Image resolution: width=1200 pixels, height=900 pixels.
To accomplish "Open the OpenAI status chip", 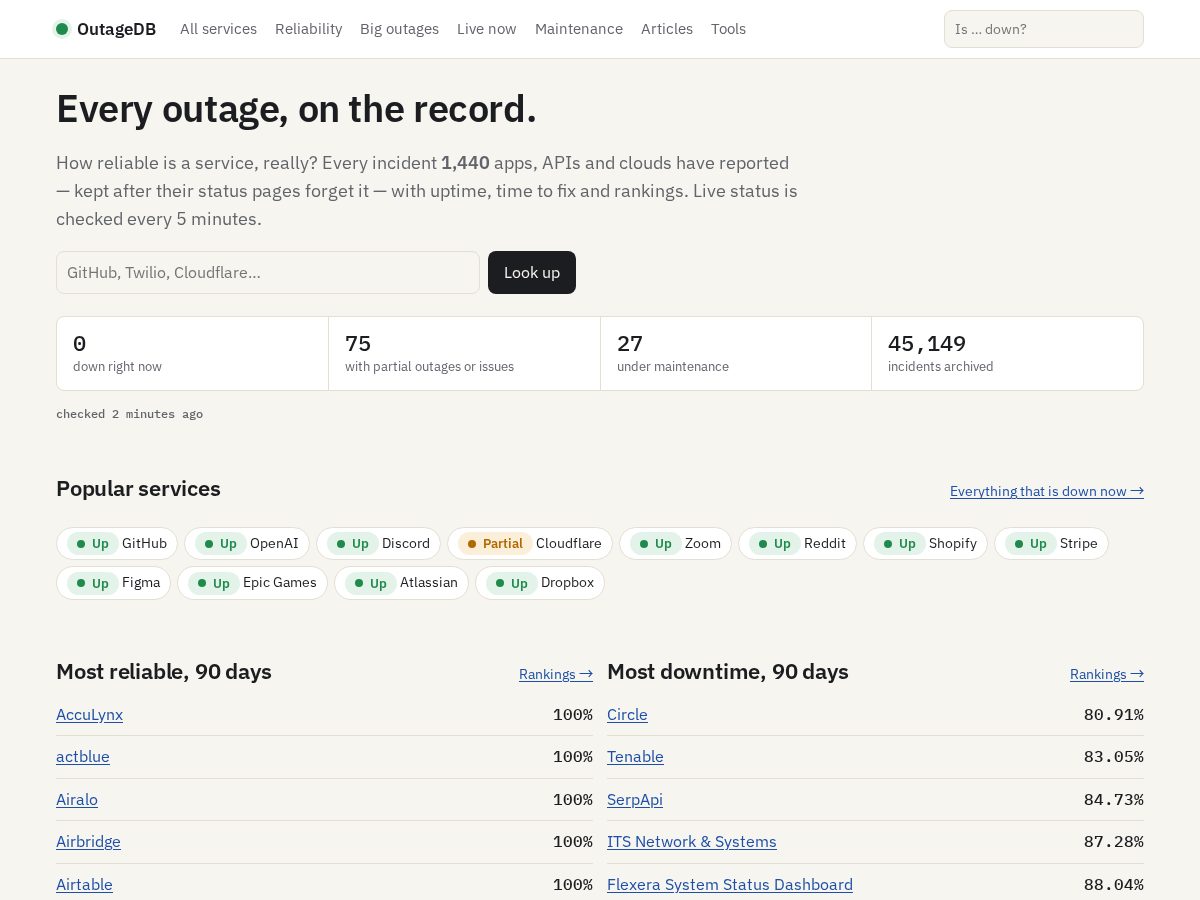I will pos(247,543).
